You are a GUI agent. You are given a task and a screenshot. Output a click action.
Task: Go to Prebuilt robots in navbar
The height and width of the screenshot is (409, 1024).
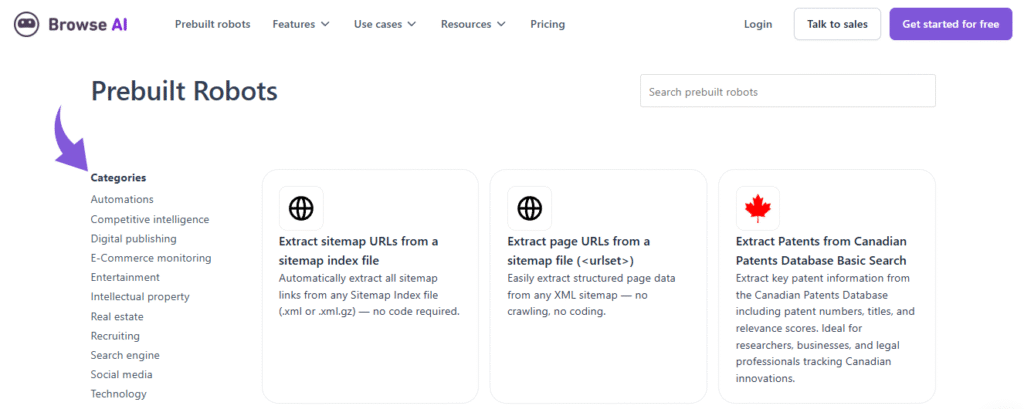(x=212, y=24)
